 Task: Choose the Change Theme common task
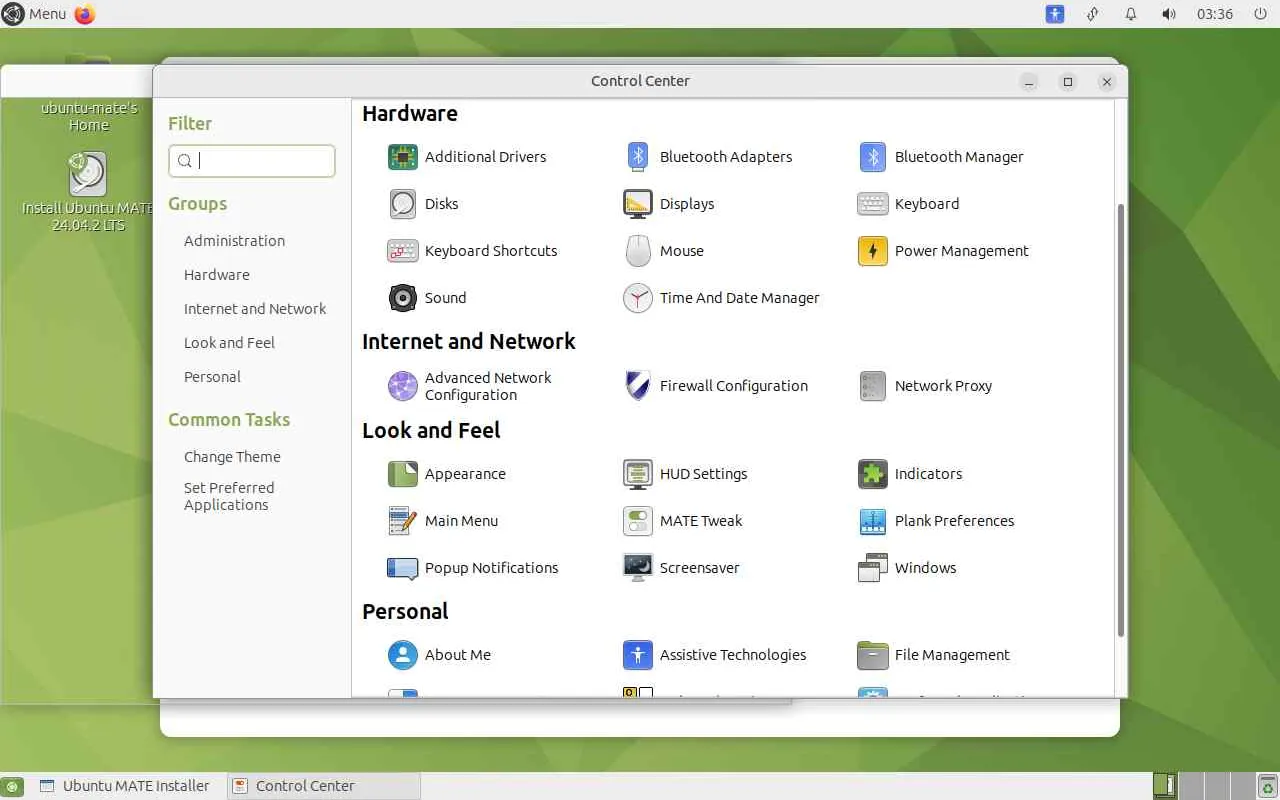[x=232, y=457]
